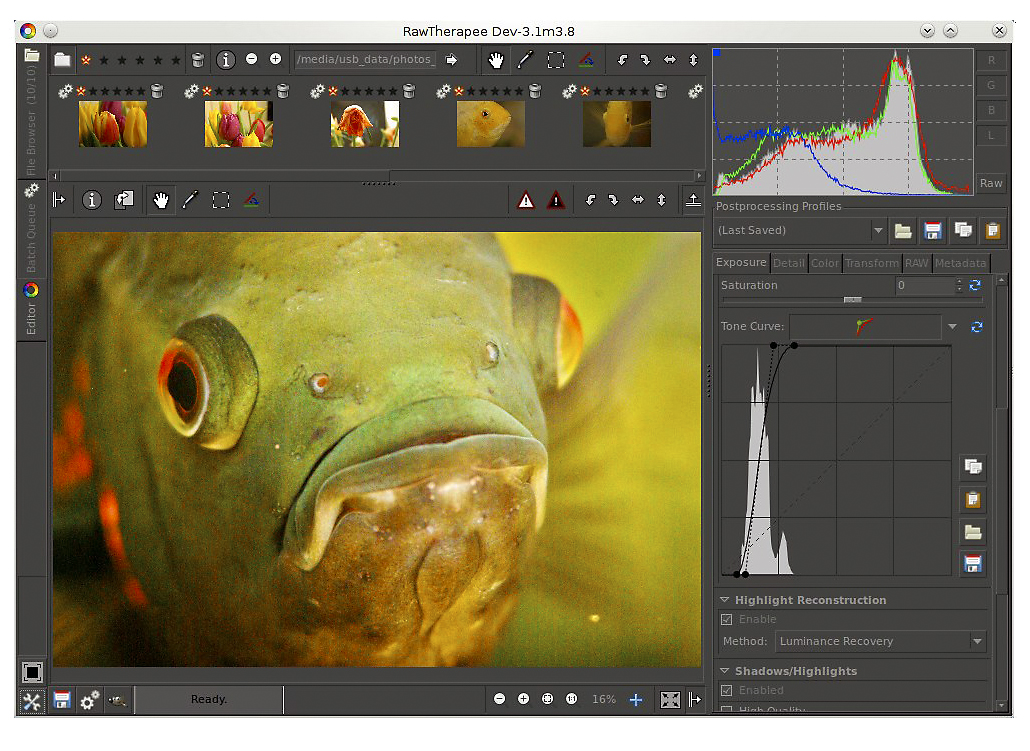Screen dimensions: 1030x751
Task: Click the Raw histogram button
Action: (991, 183)
